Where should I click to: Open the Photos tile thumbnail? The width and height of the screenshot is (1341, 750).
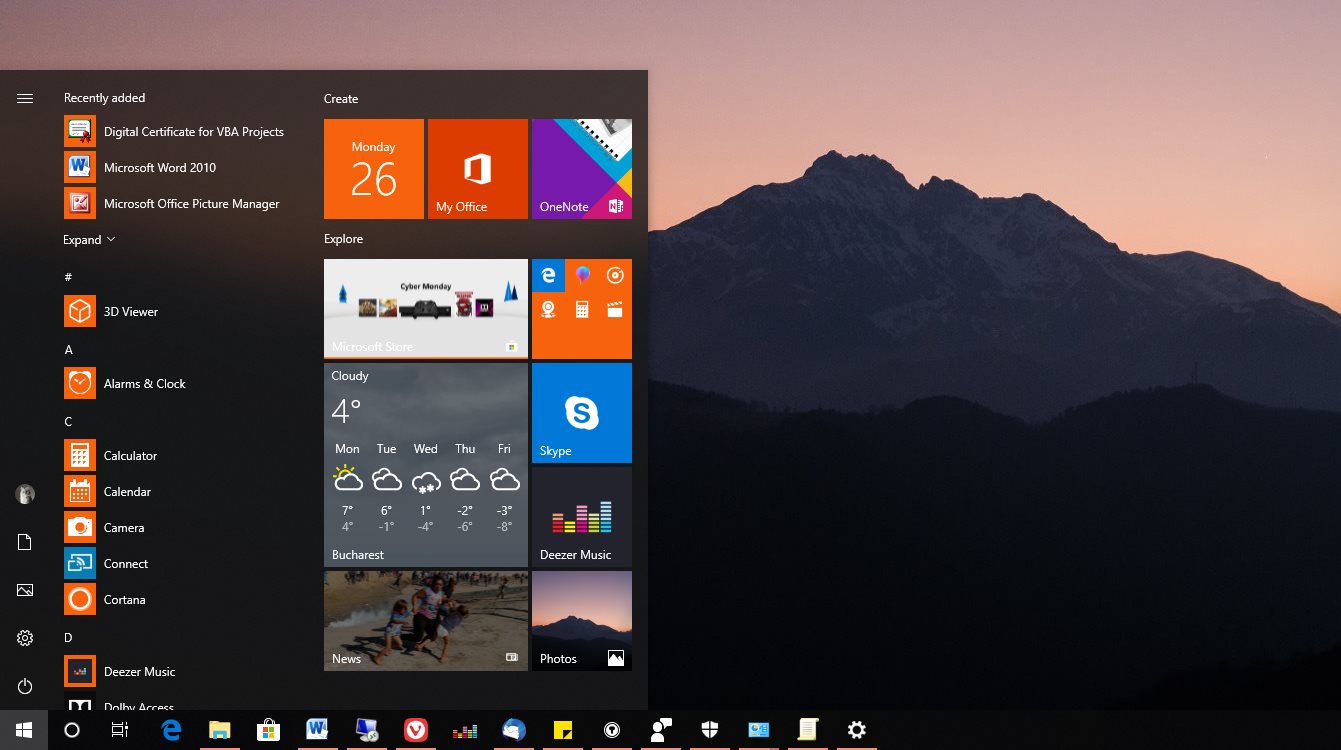point(581,620)
